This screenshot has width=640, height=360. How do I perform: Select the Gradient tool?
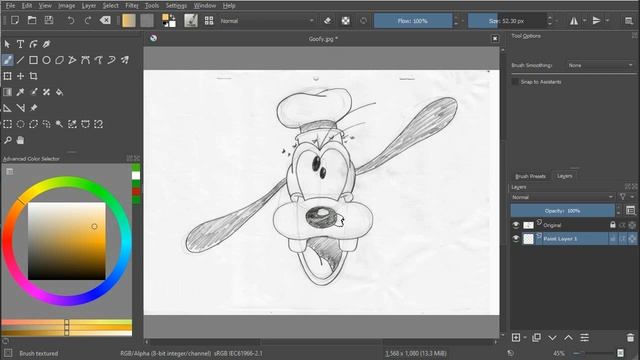[7, 92]
